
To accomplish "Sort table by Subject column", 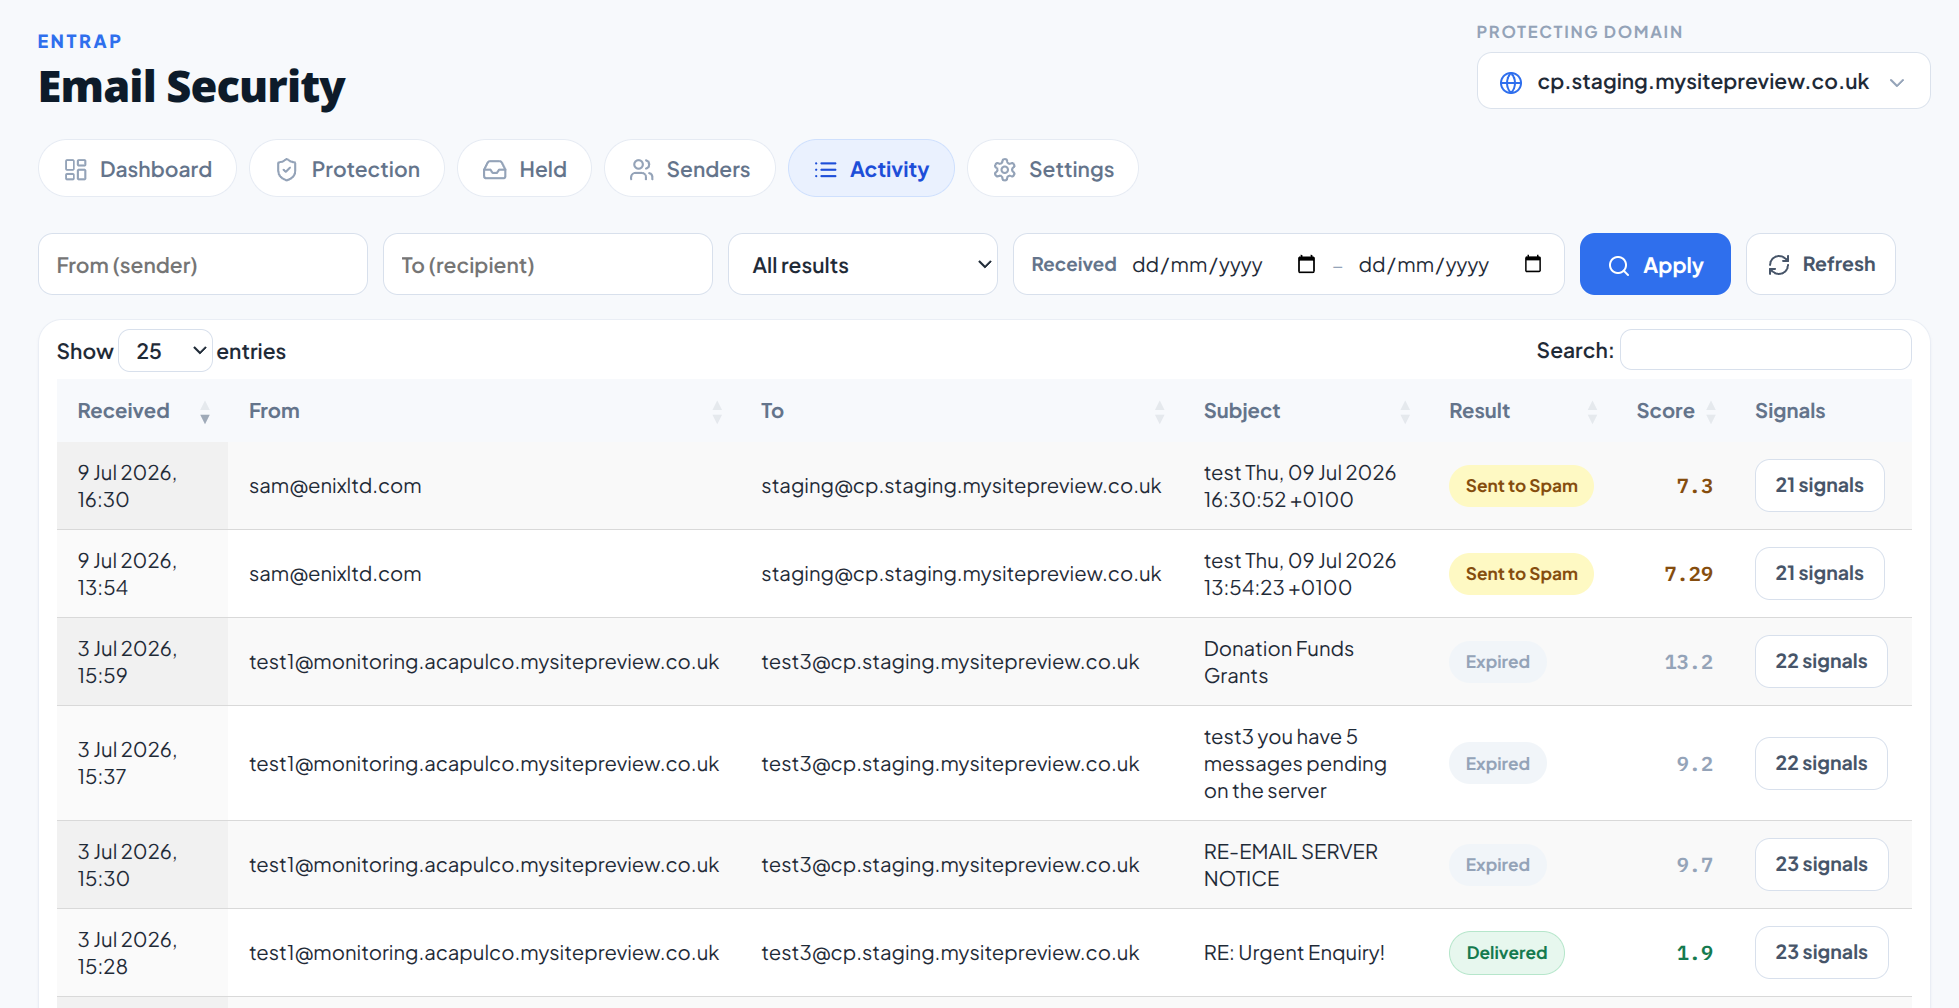I will tap(1306, 411).
